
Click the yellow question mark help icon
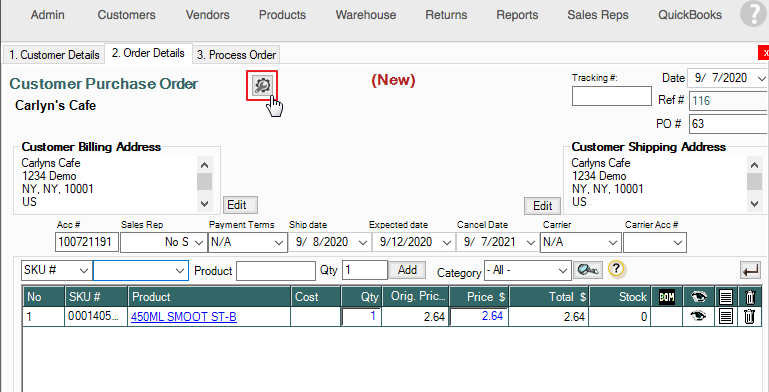tap(617, 269)
